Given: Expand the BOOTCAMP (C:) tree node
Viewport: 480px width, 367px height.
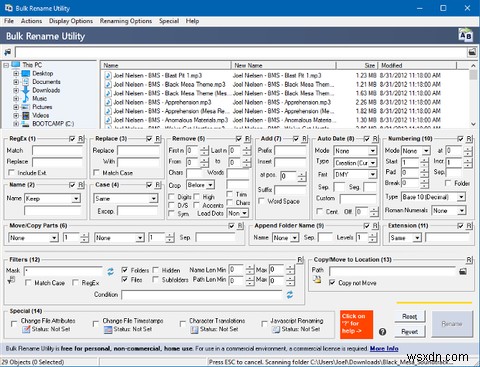Looking at the screenshot, I should 16,124.
